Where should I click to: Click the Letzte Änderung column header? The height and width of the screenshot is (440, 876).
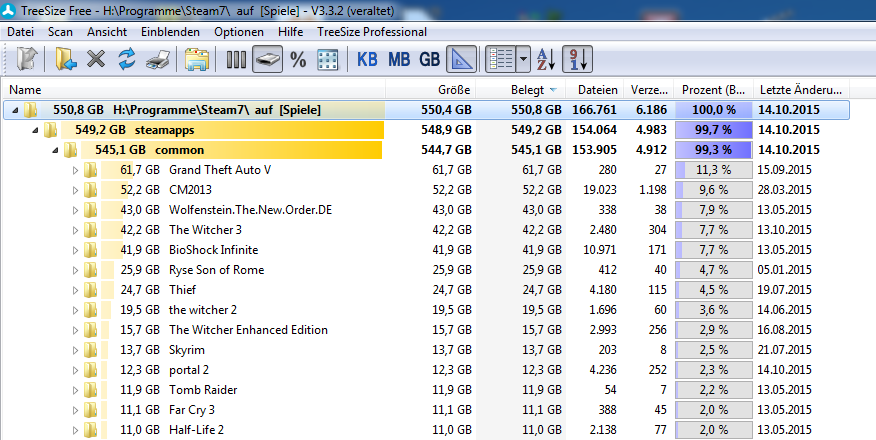801,90
